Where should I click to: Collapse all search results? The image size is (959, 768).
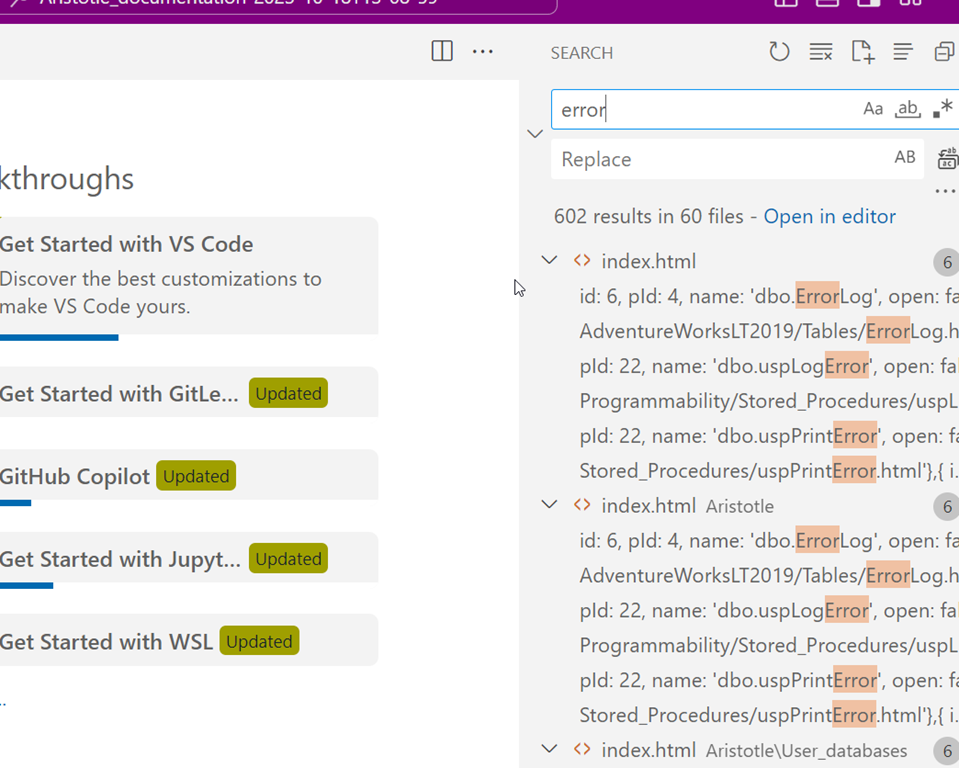(x=943, y=52)
